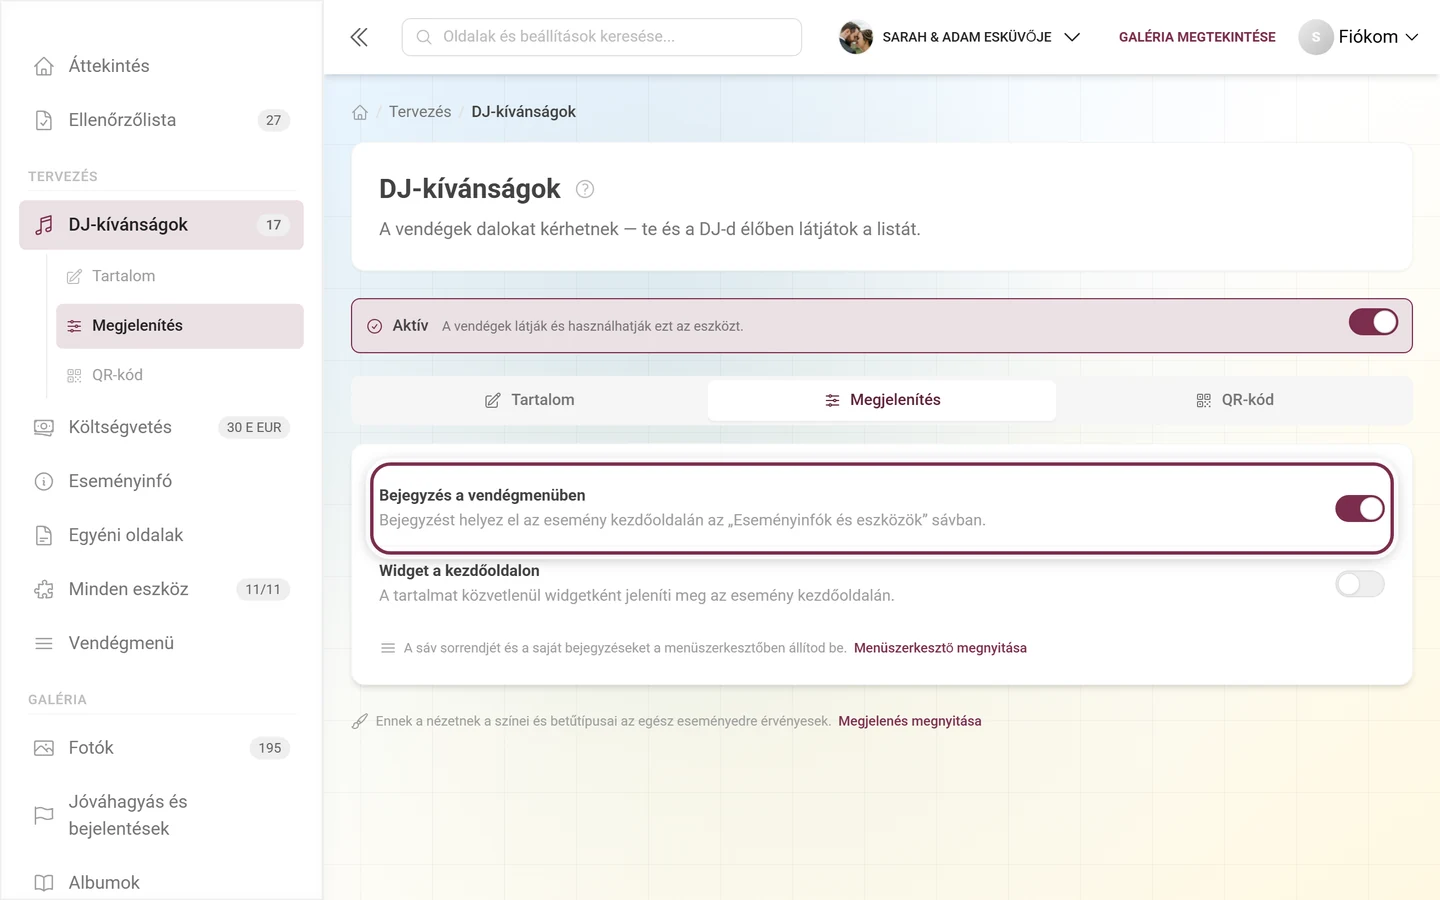
Task: Open the help icon beside DJ-kívánságok heading
Action: click(585, 189)
